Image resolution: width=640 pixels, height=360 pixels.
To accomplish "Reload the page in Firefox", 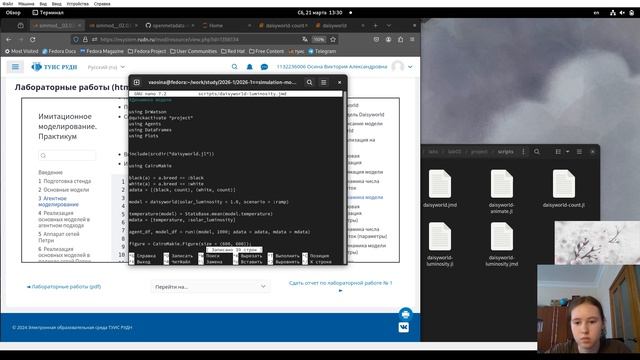I will coord(33,40).
